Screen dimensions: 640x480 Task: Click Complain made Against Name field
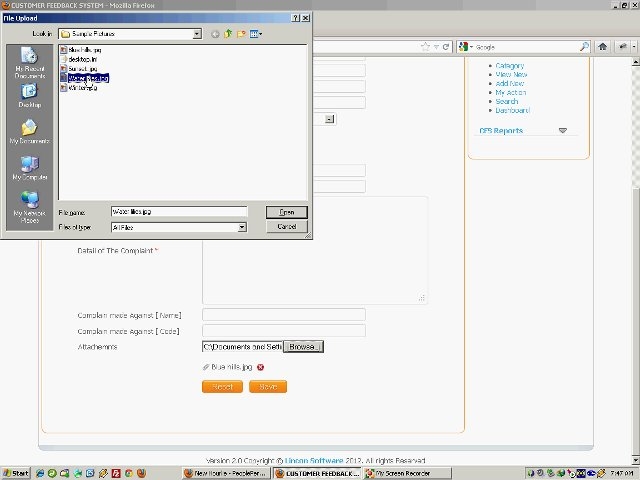(284, 315)
